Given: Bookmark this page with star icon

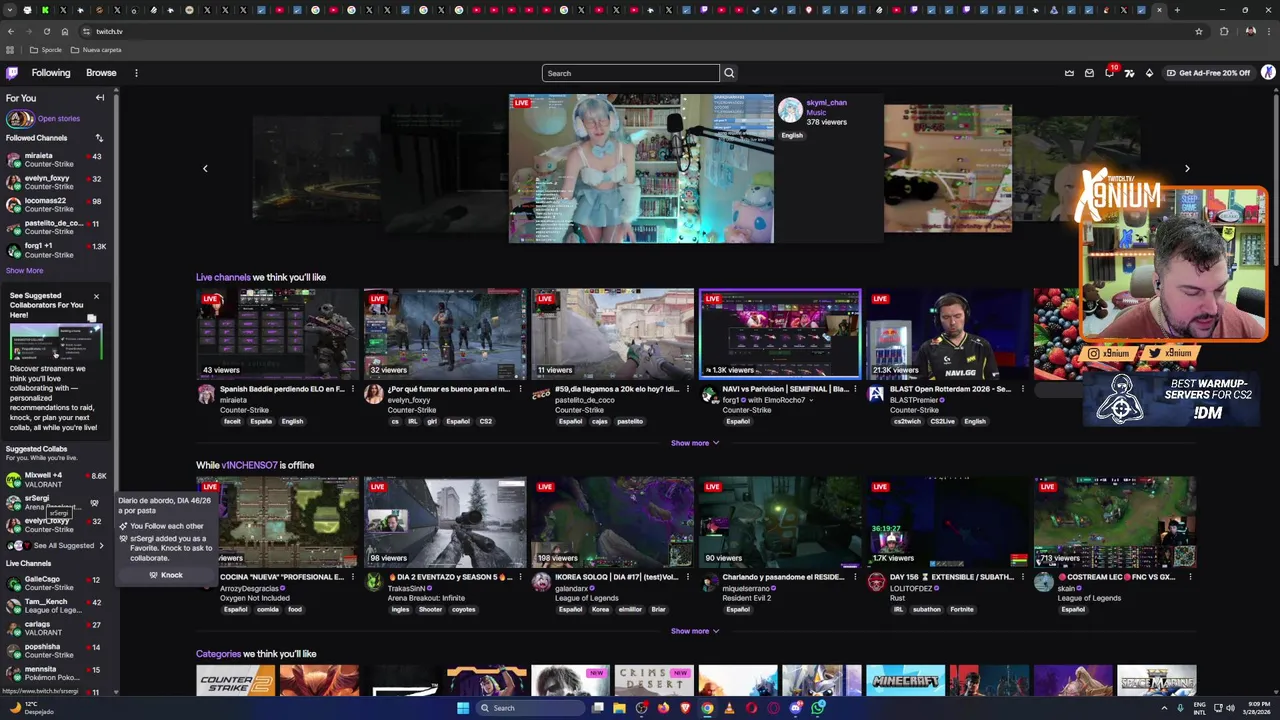Looking at the screenshot, I should [1198, 31].
